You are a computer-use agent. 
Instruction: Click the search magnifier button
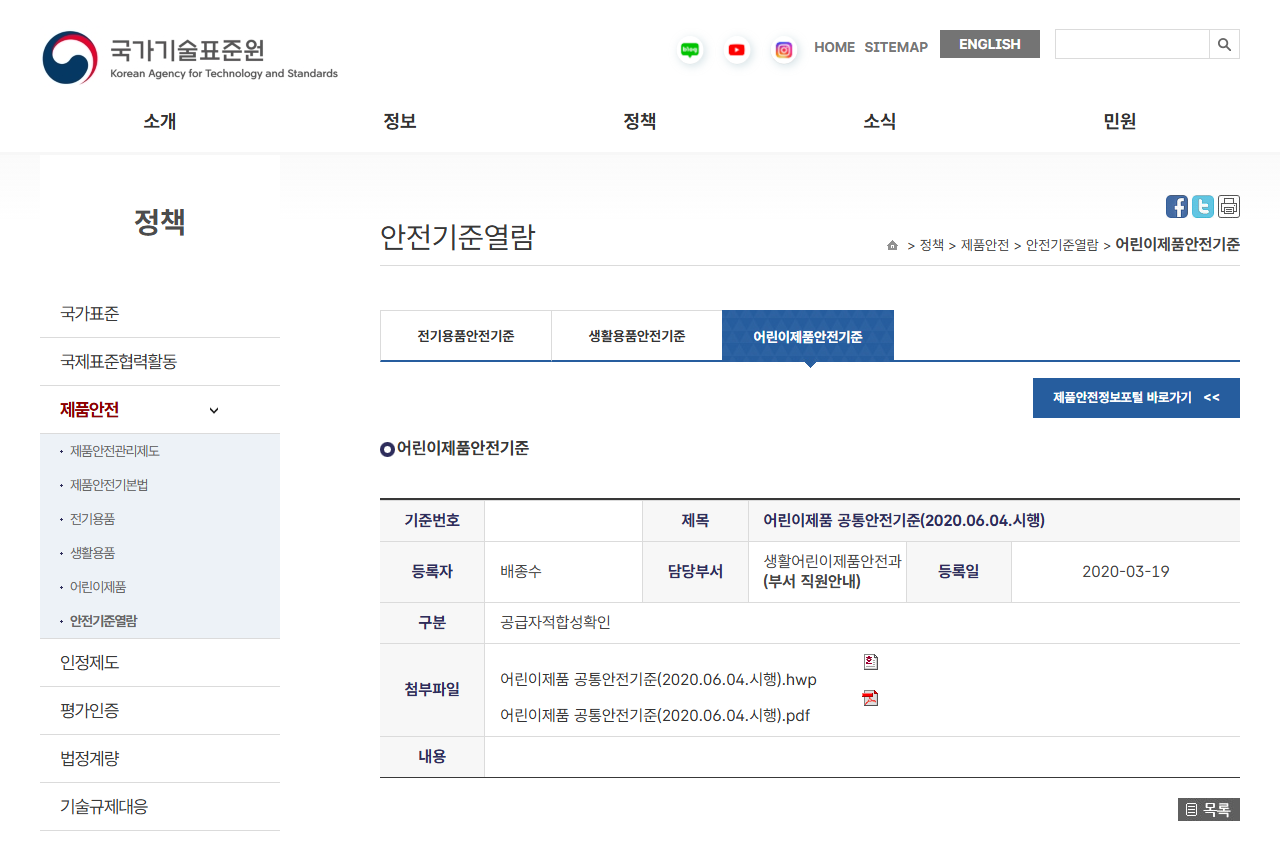[x=1225, y=44]
